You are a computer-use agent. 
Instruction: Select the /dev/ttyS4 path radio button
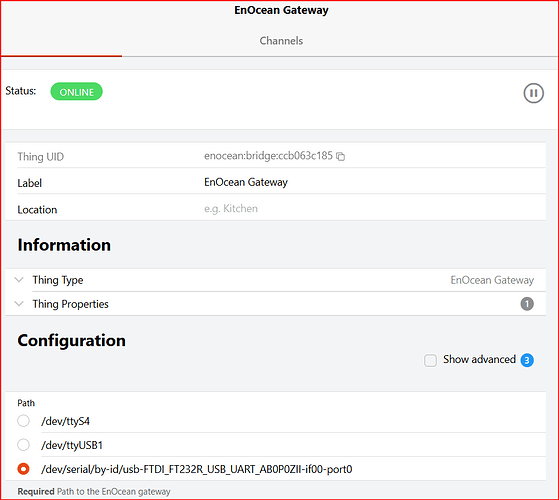tap(24, 421)
